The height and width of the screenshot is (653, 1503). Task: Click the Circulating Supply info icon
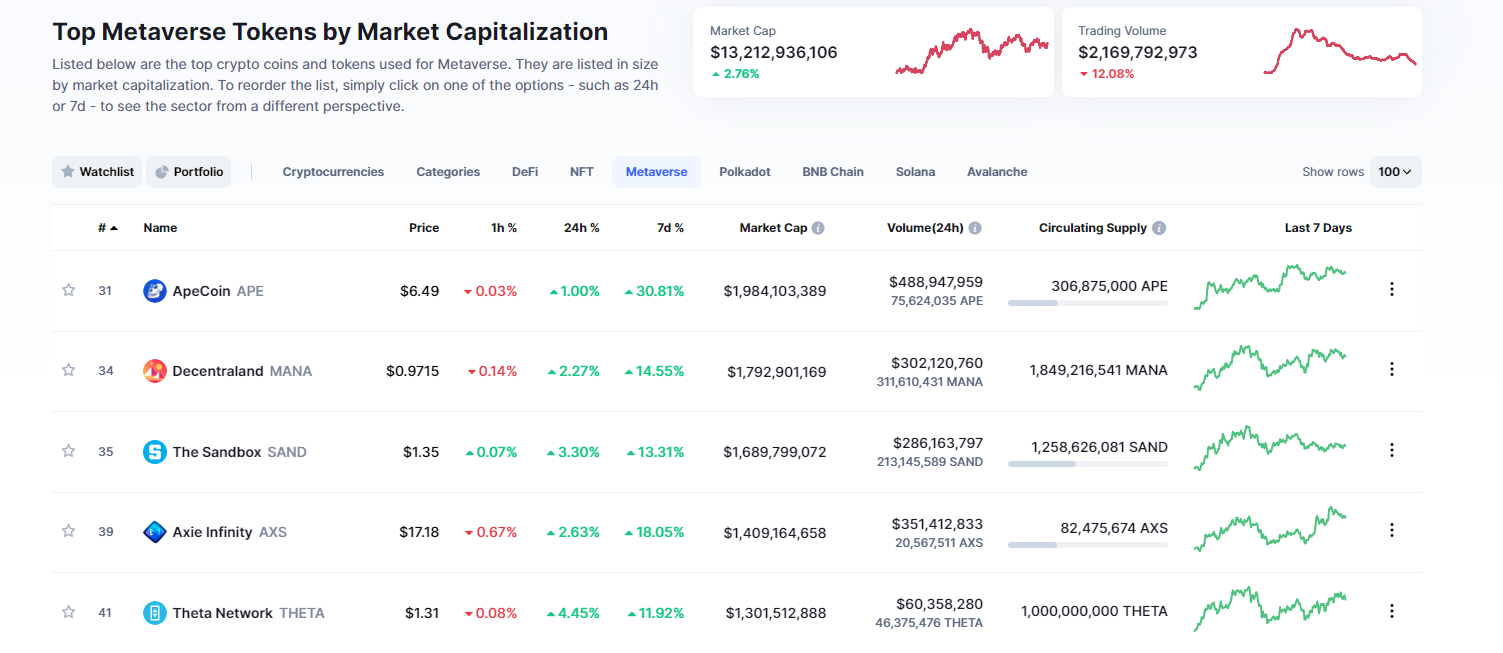[1159, 228]
